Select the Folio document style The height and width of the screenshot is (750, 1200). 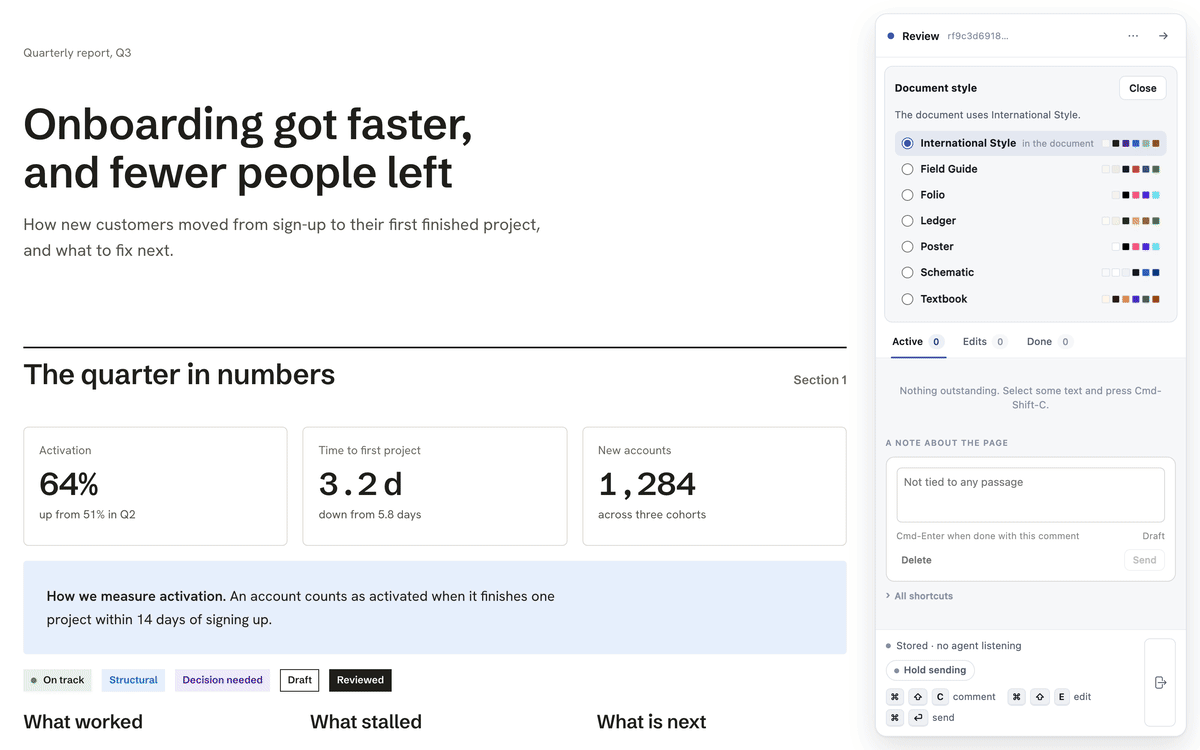1030,195
